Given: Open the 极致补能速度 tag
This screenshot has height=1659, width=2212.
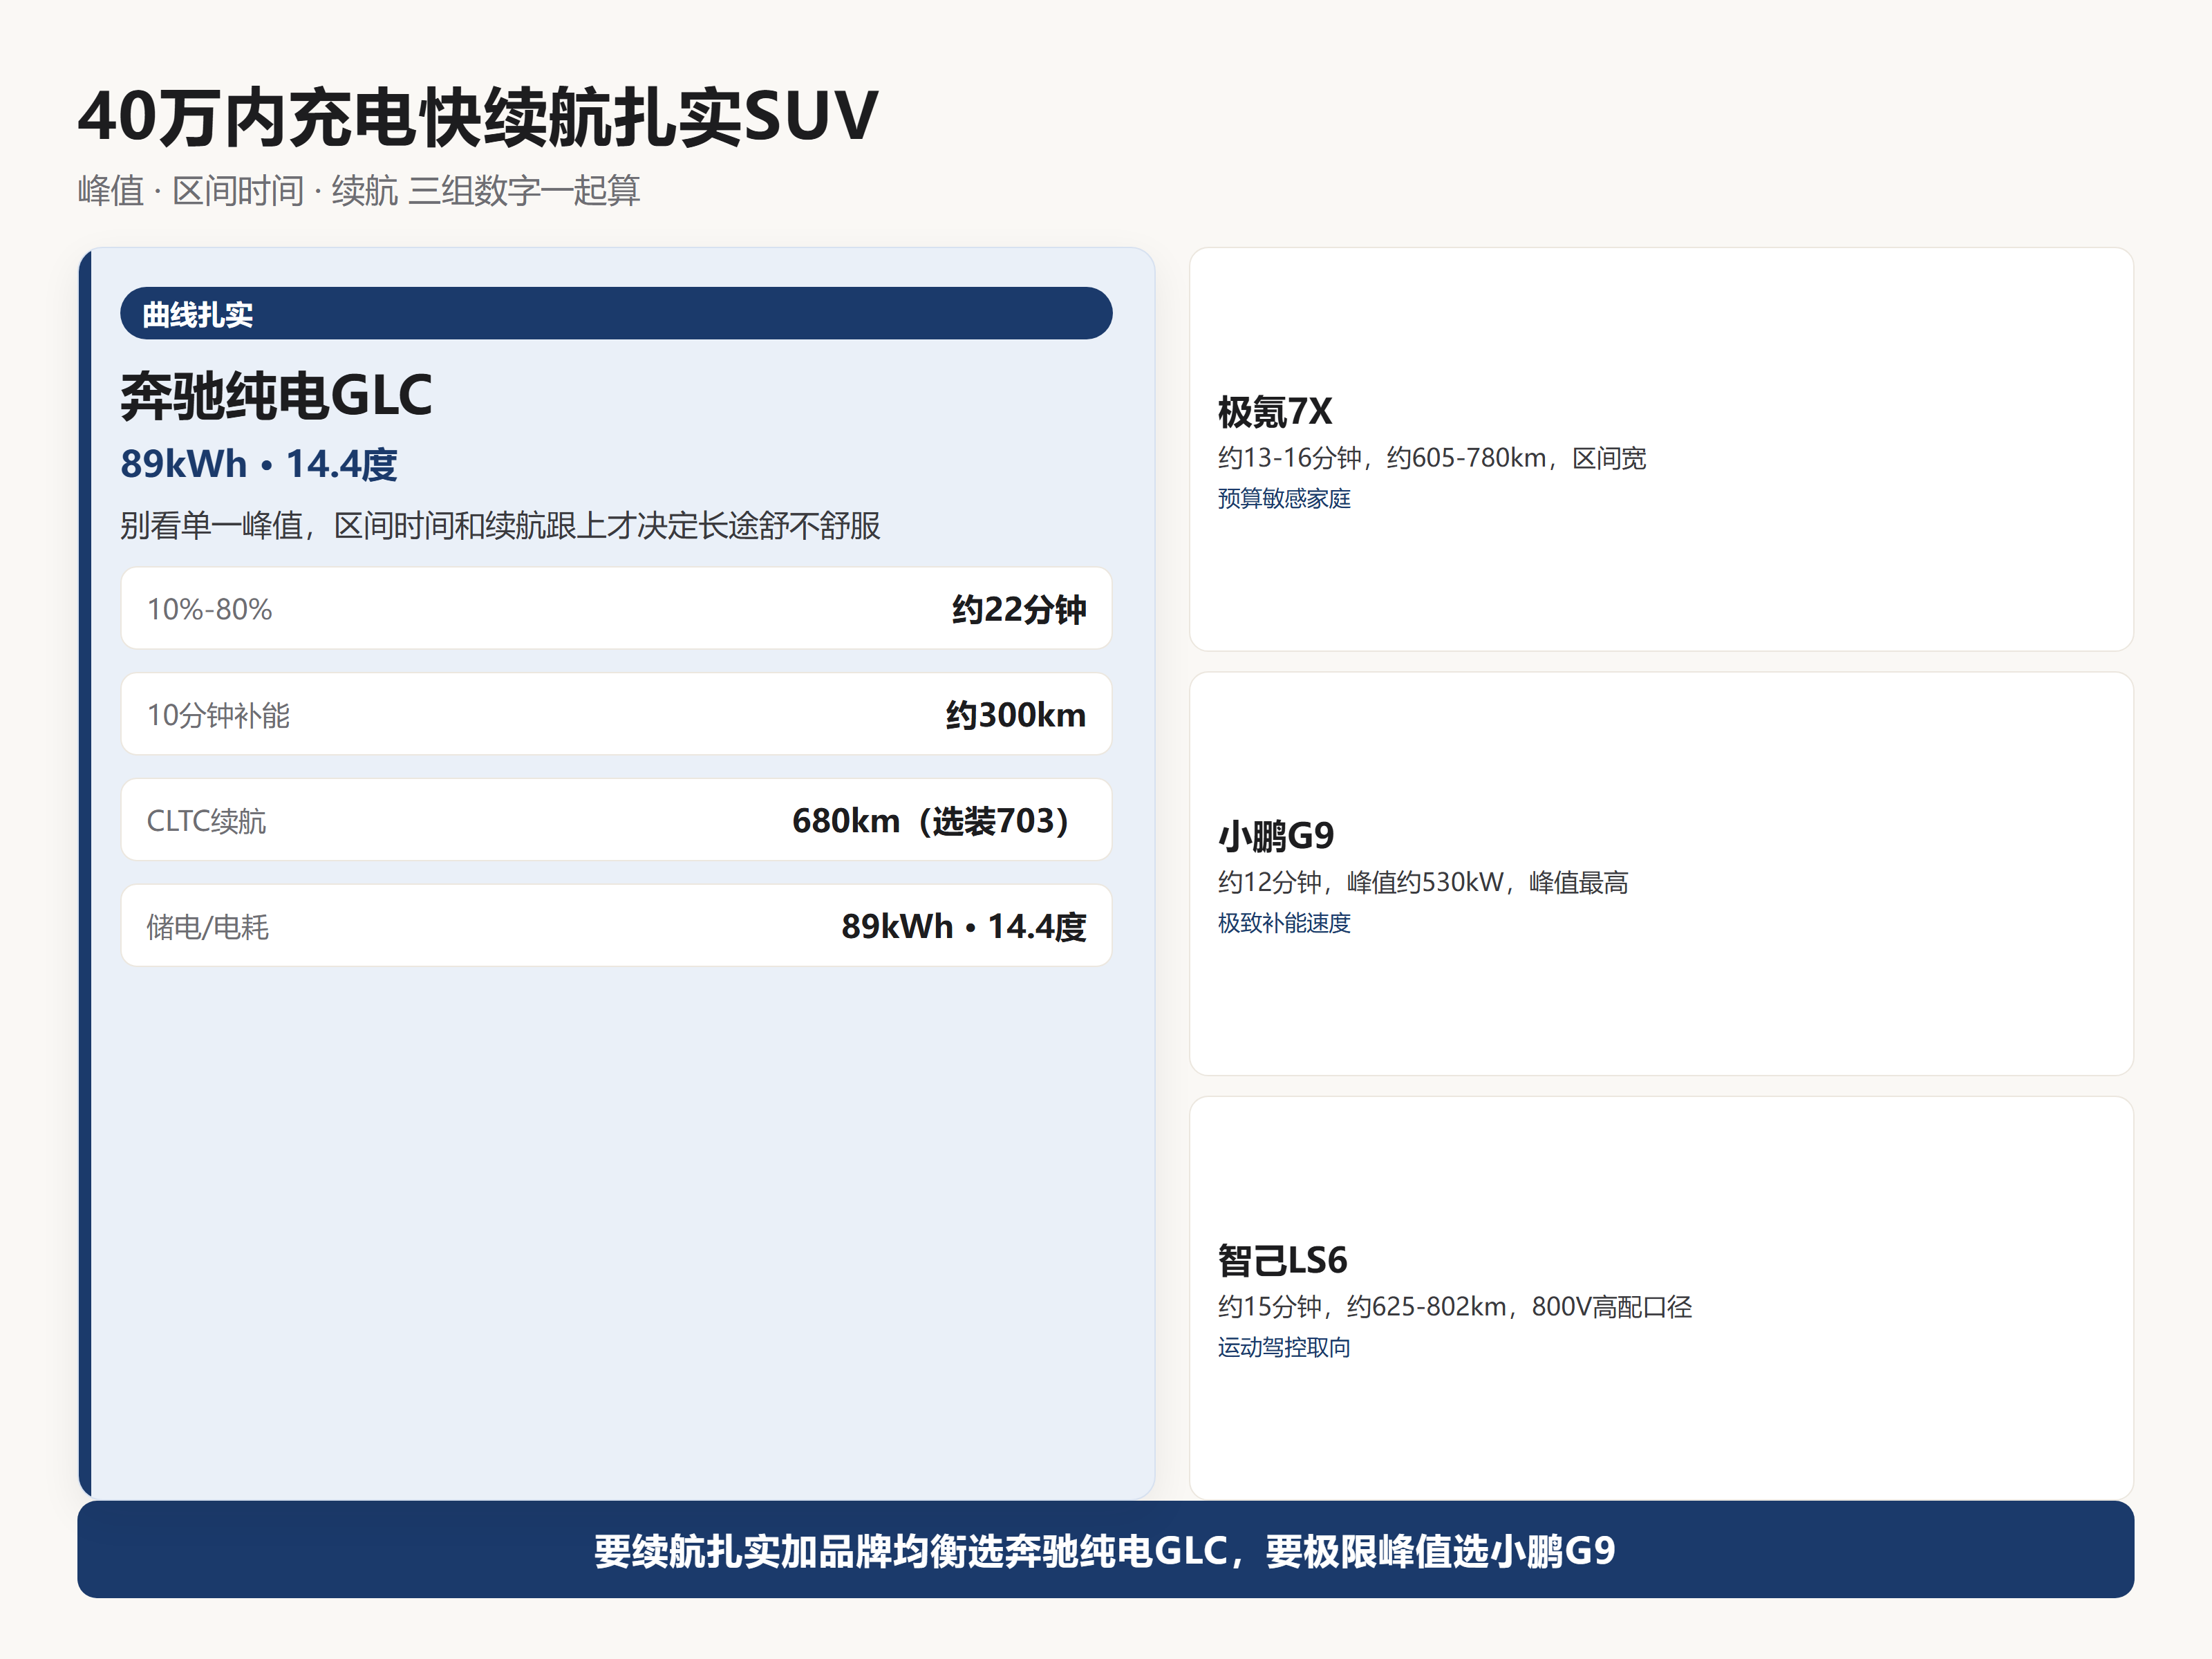Looking at the screenshot, I should click(1284, 922).
